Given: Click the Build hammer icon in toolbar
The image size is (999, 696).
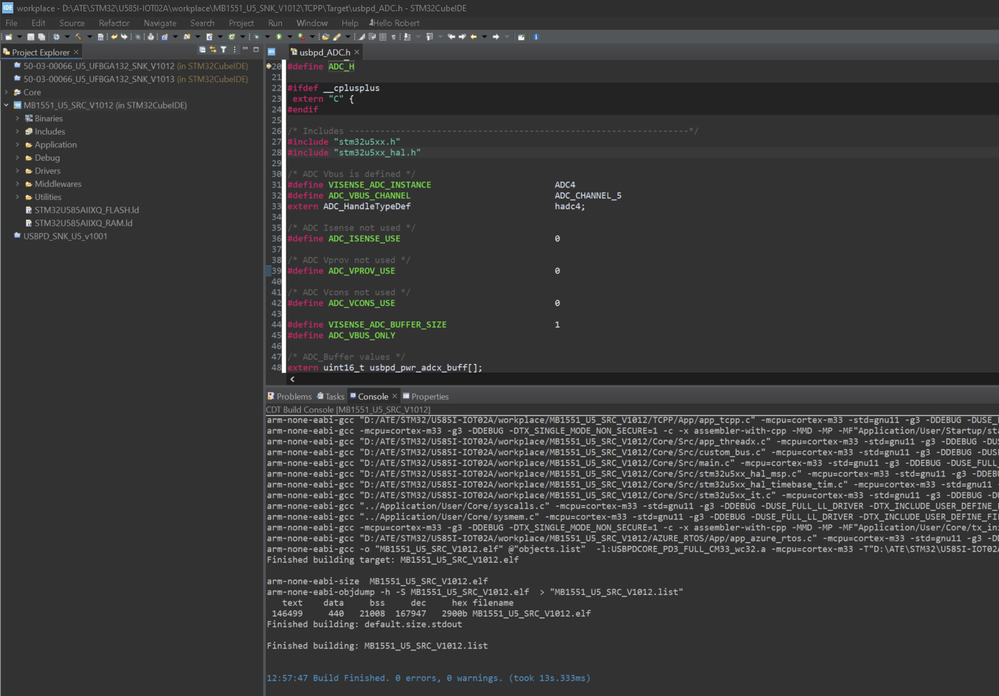Looking at the screenshot, I should click(x=78, y=37).
